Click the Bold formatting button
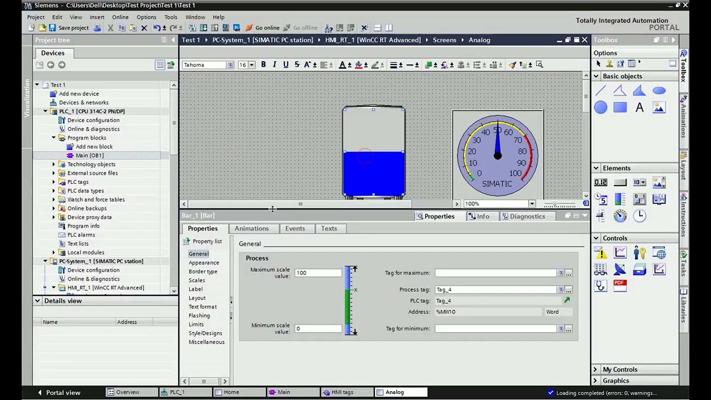This screenshot has height=400, width=711. [x=263, y=65]
